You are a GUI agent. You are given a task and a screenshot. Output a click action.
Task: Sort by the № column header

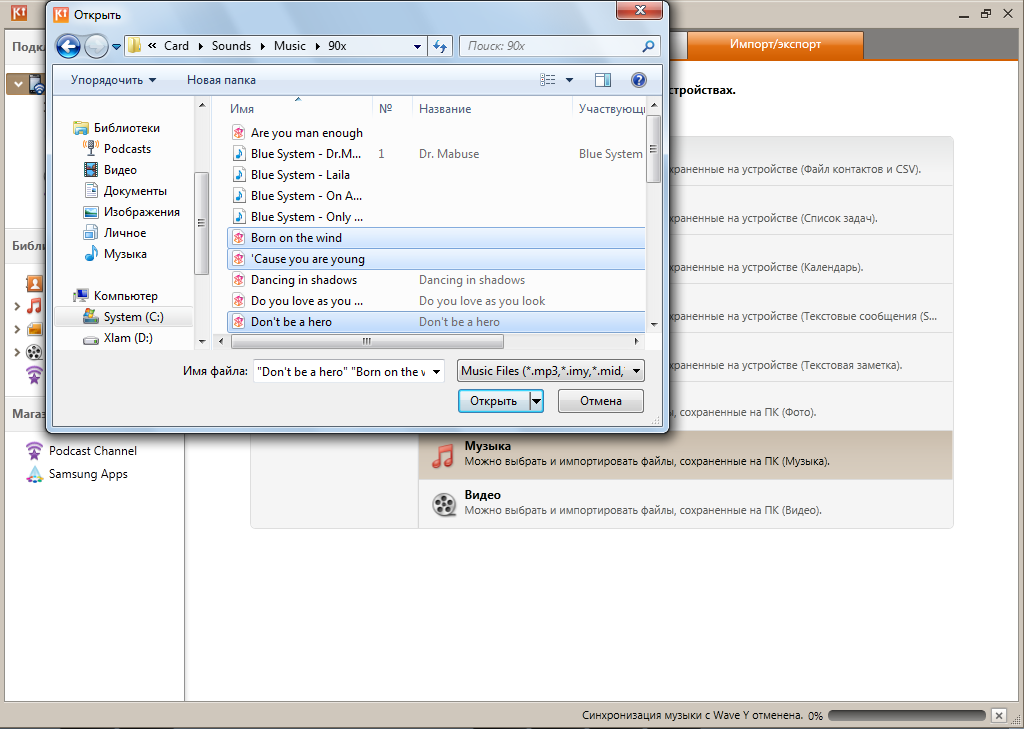click(386, 109)
